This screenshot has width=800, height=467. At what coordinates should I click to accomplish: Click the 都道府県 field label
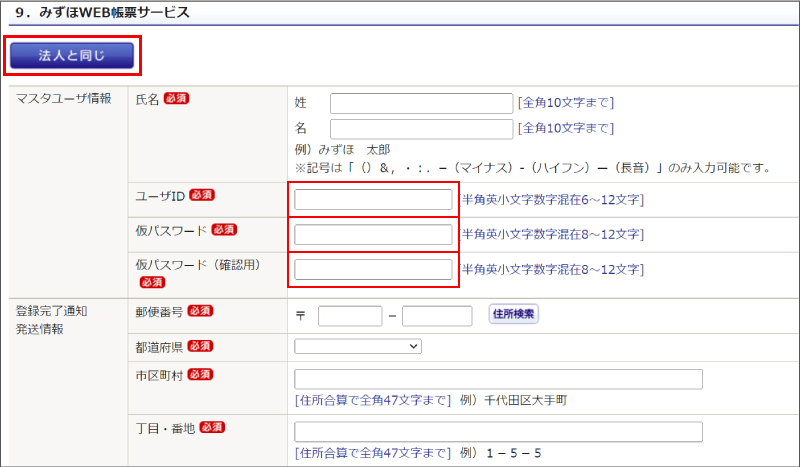[159, 347]
